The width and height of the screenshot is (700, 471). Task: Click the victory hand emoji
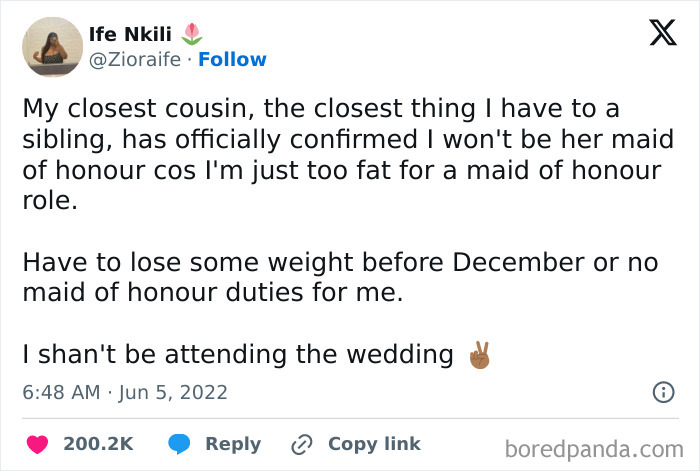click(480, 354)
